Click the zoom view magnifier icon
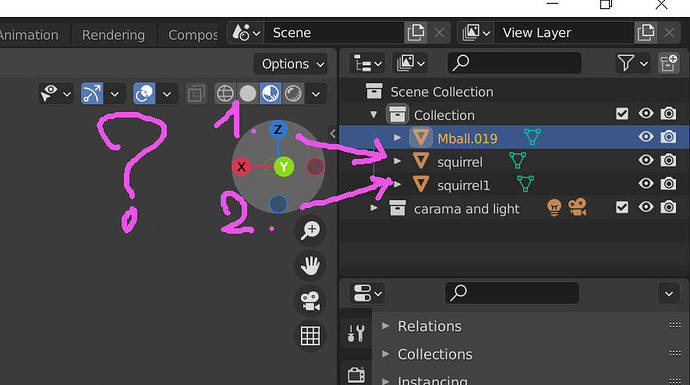The height and width of the screenshot is (385, 690). 310,230
